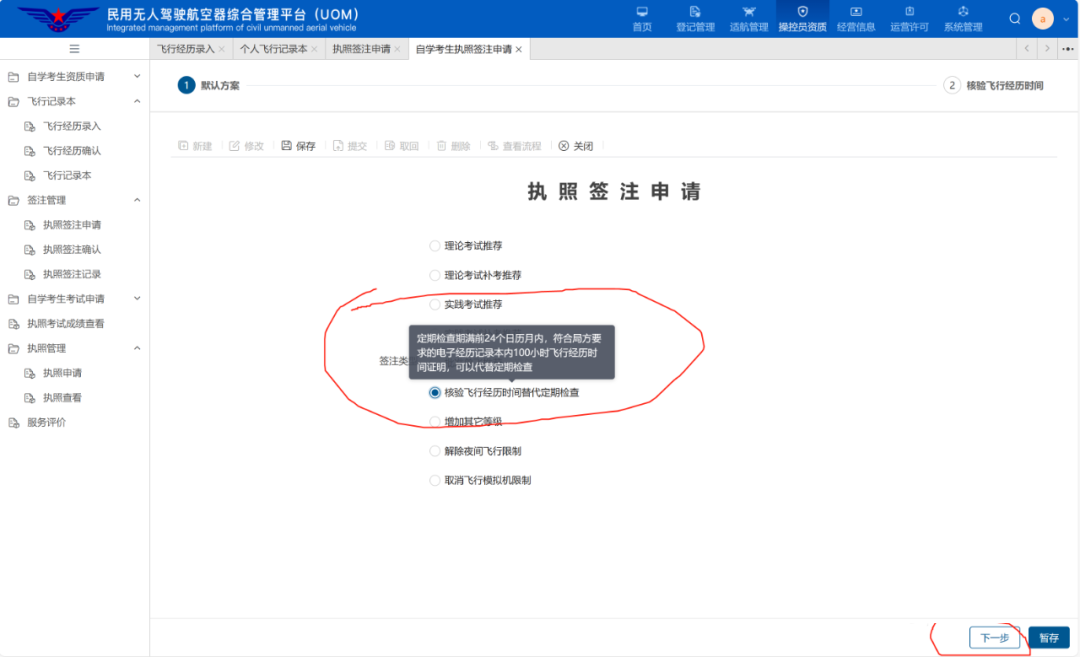Open the tab list more-options icon
The width and height of the screenshot is (1080, 657).
click(1068, 49)
